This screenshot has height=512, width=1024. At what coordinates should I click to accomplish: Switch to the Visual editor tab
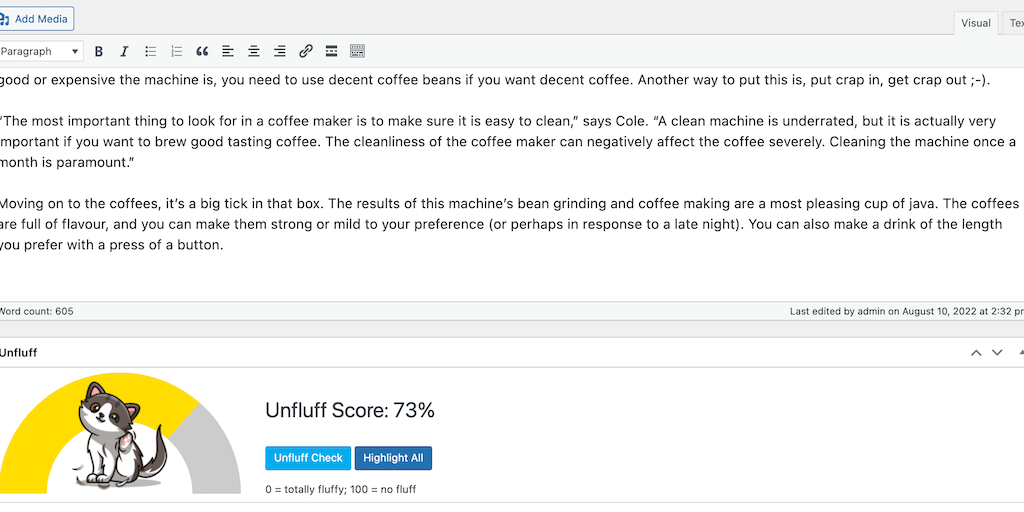[975, 23]
